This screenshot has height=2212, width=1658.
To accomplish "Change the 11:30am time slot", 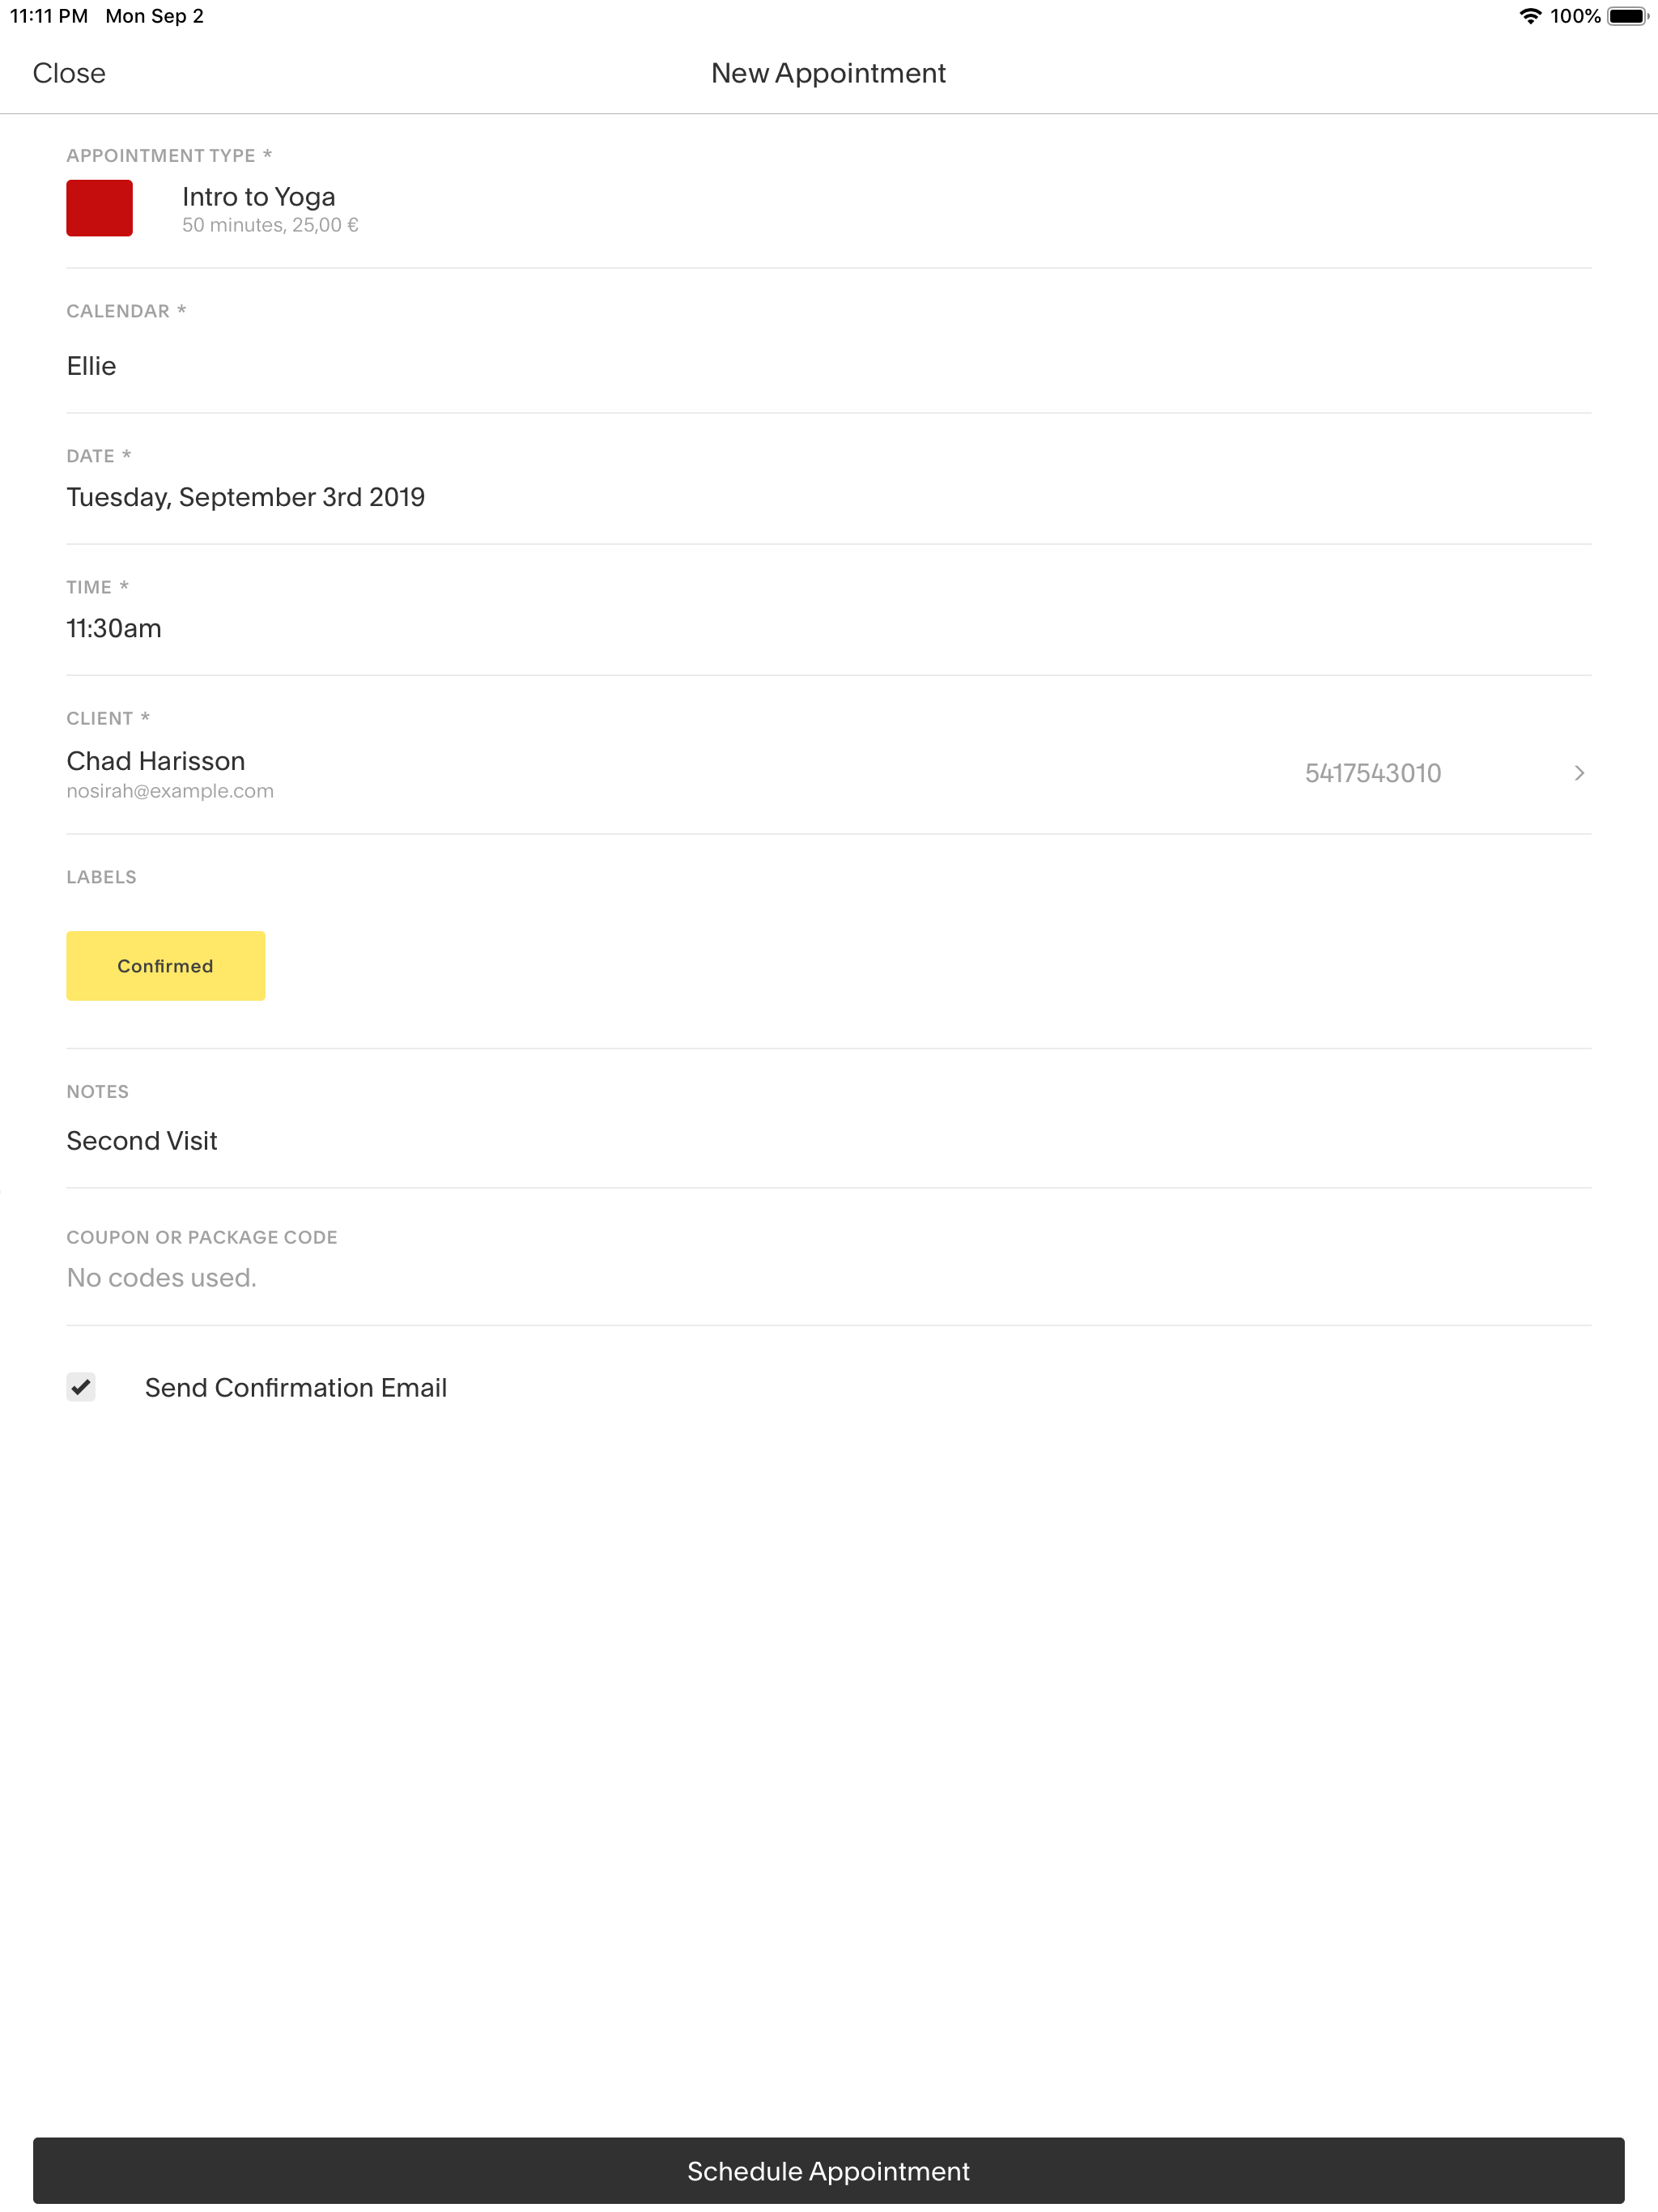I will coord(114,628).
